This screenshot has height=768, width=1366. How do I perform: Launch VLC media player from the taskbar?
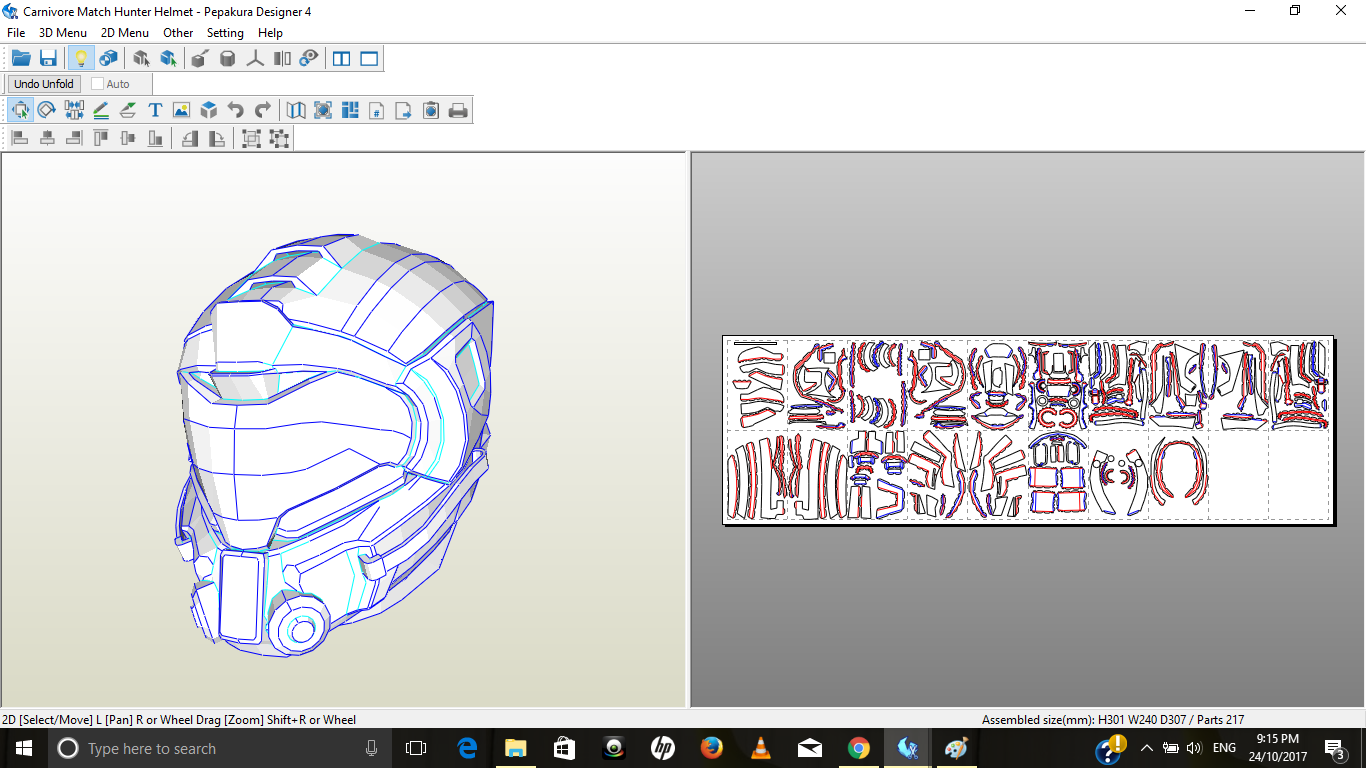point(760,748)
